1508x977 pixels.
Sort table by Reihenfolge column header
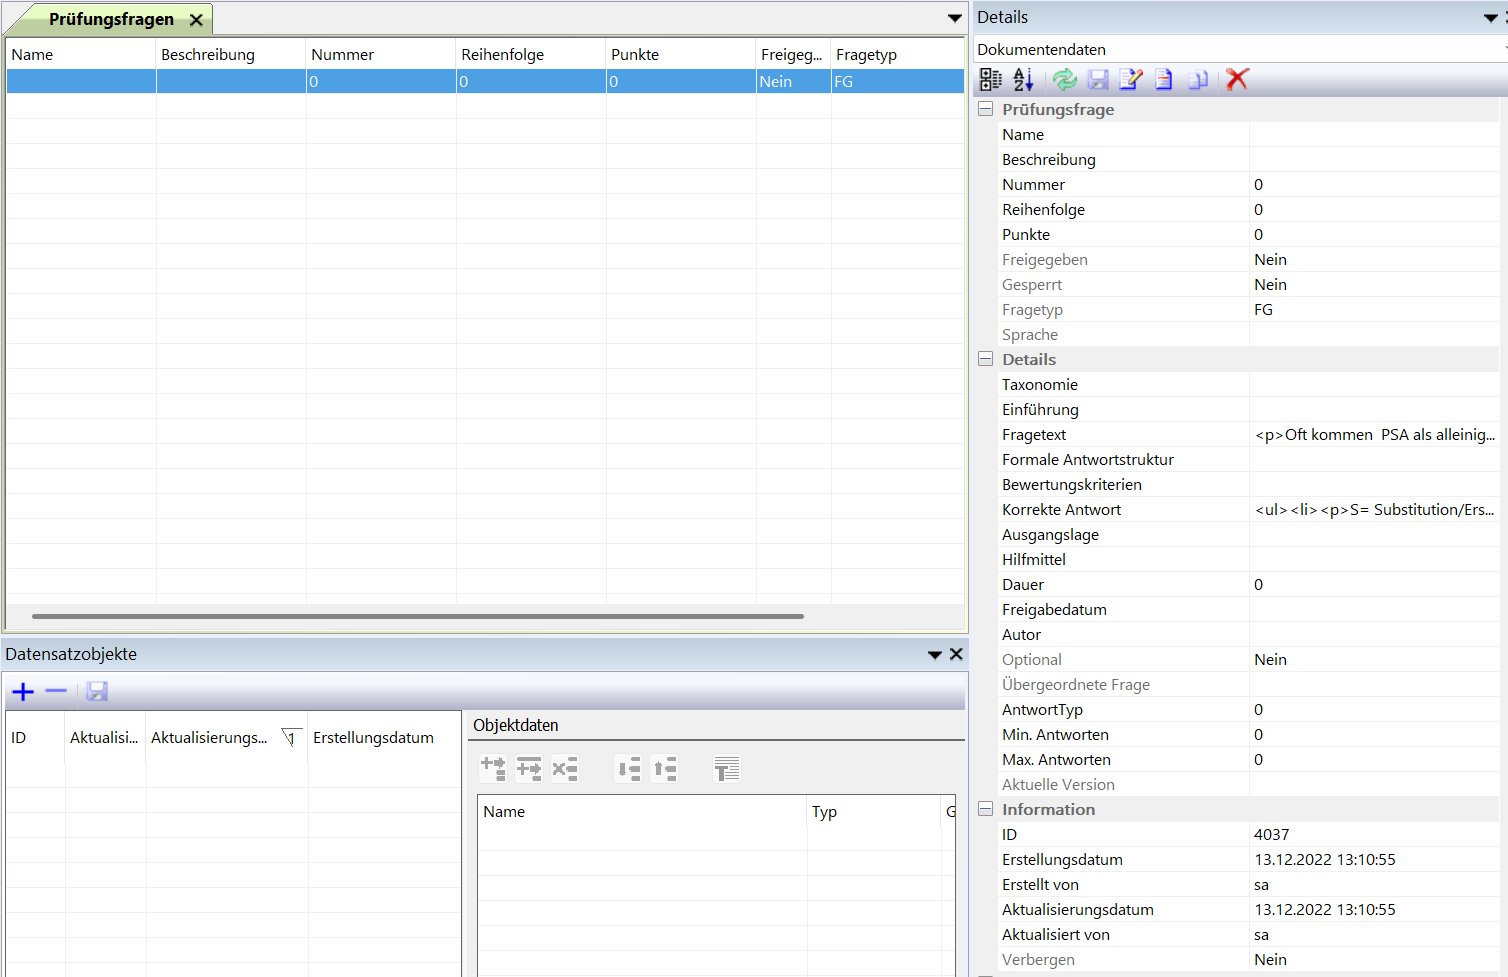click(x=531, y=55)
